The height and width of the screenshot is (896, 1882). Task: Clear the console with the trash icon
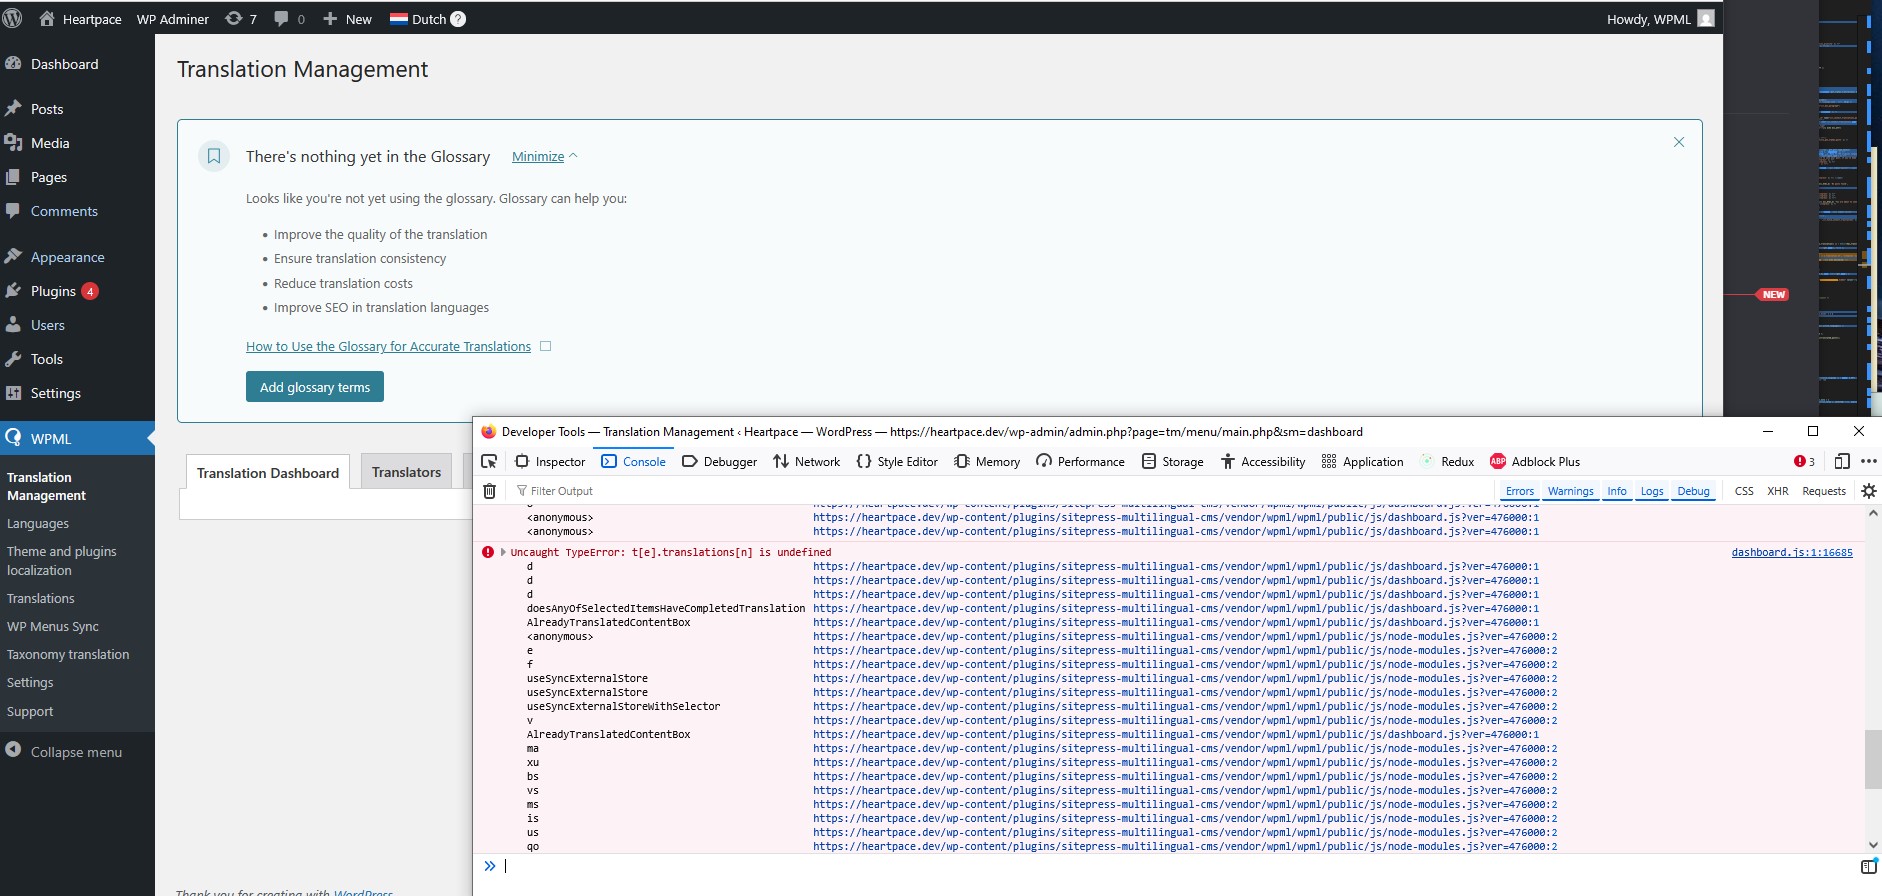(489, 491)
